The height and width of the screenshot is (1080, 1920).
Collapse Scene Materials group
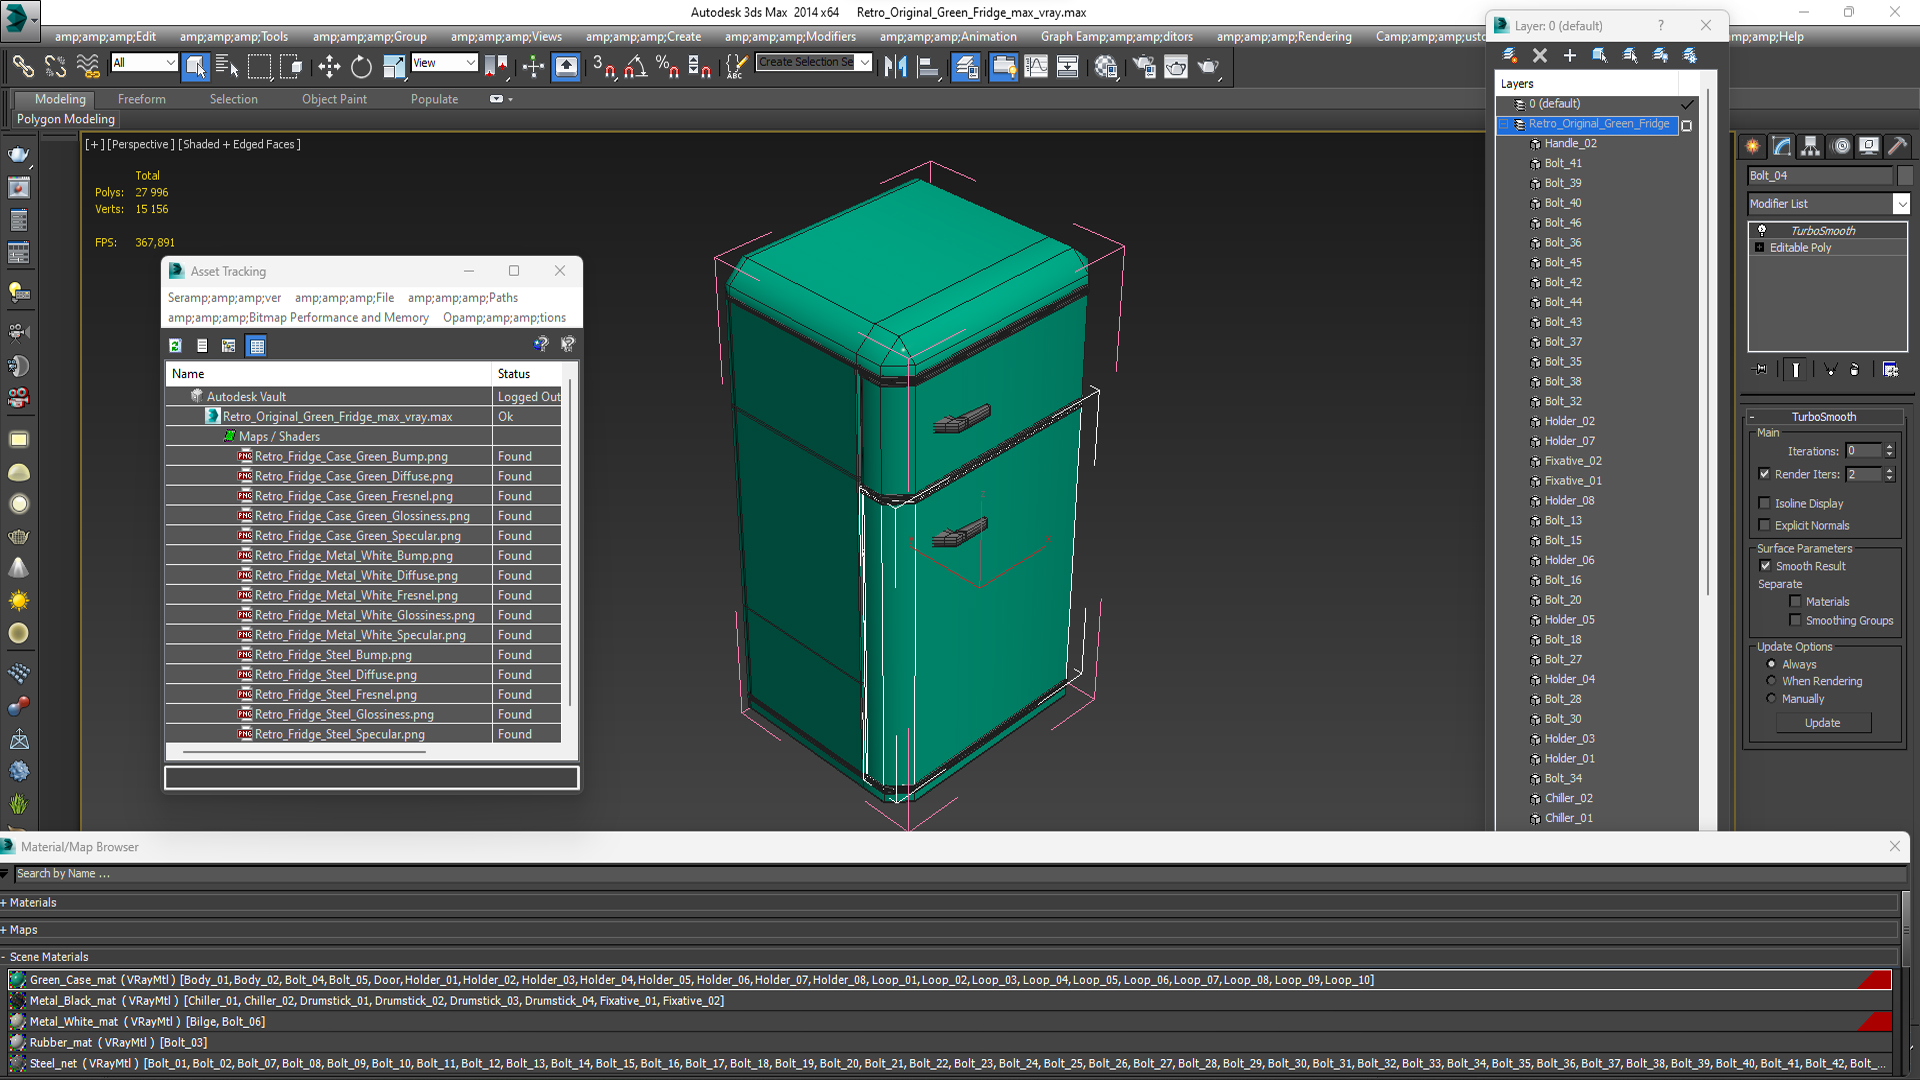4,957
